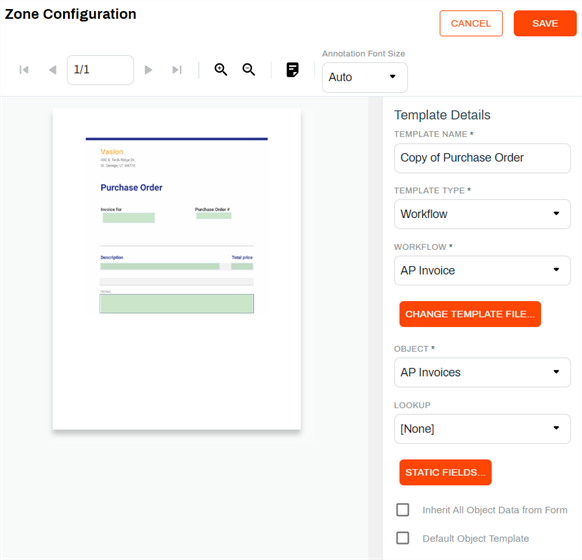This screenshot has width=582, height=560.
Task: Check Inherit All Object Data from Form
Action: [403, 510]
